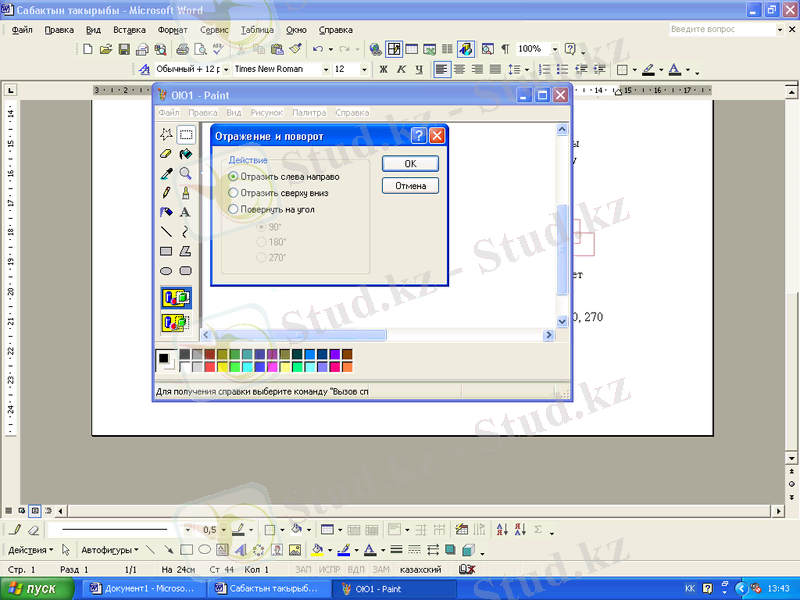This screenshot has height=600, width=800.
Task: Open the Таблица menu in Word
Action: click(257, 30)
